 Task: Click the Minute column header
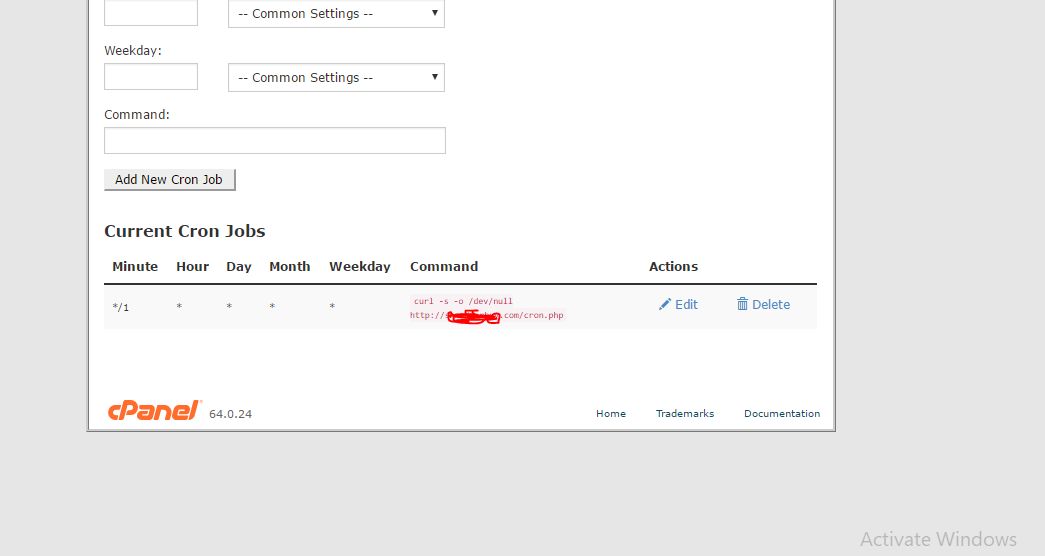tap(135, 267)
